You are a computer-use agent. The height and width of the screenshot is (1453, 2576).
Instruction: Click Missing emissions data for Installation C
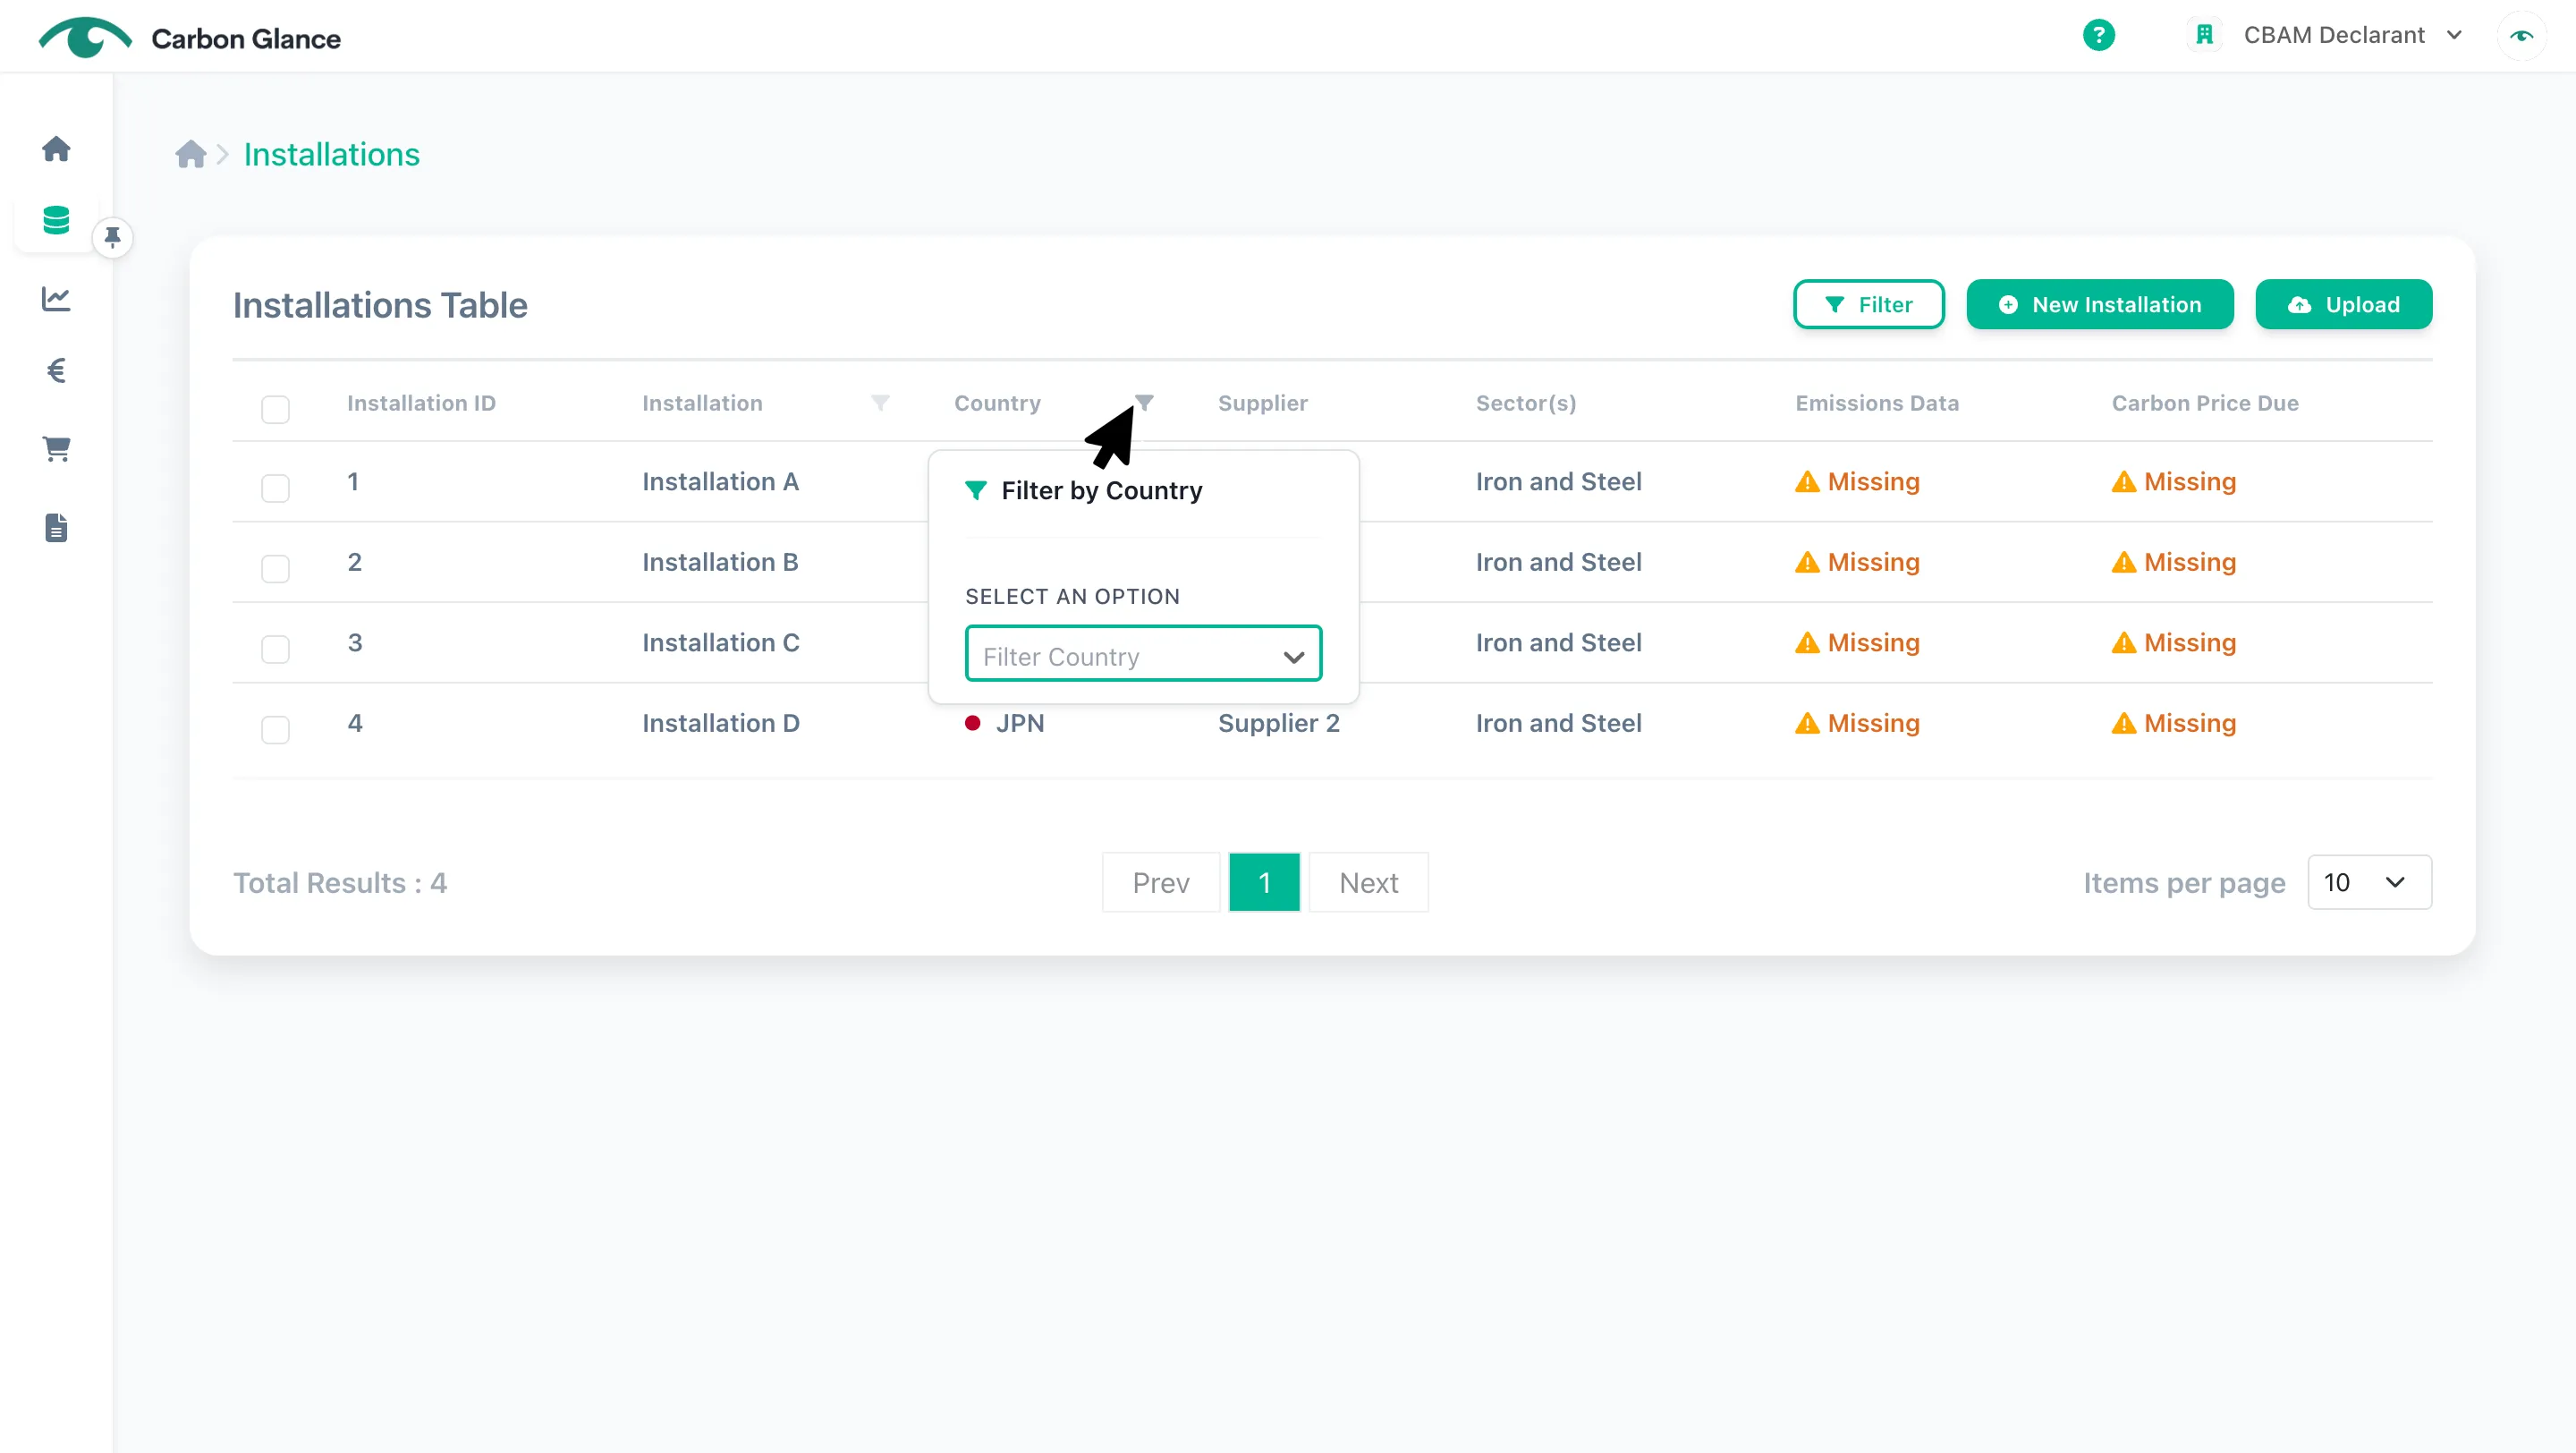[x=1857, y=643]
